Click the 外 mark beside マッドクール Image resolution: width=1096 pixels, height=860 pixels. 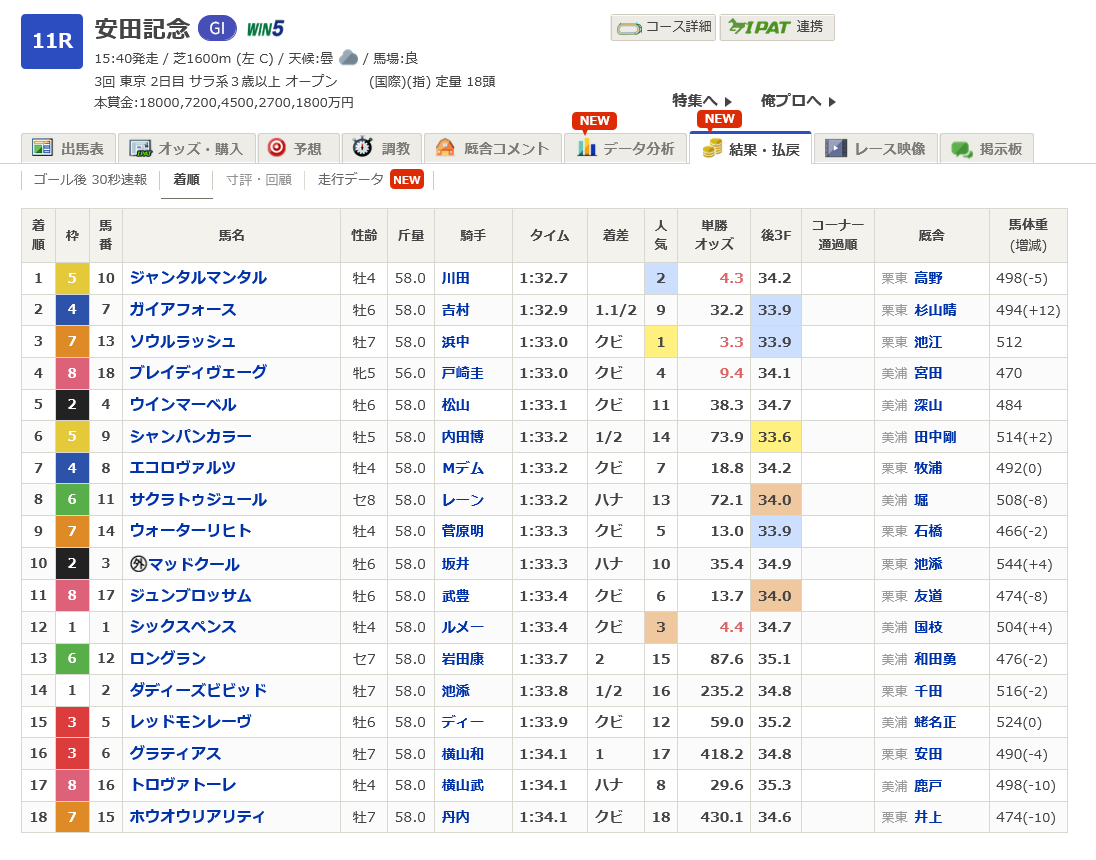pos(138,564)
